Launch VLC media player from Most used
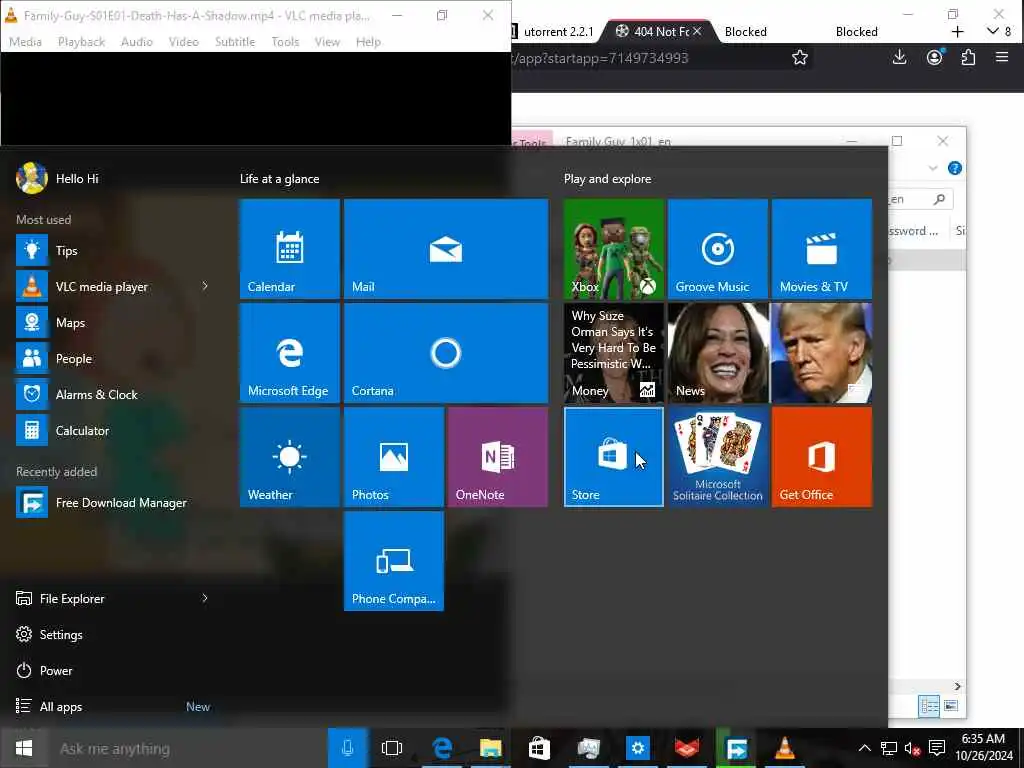Viewport: 1024px width, 768px height. 101,286
